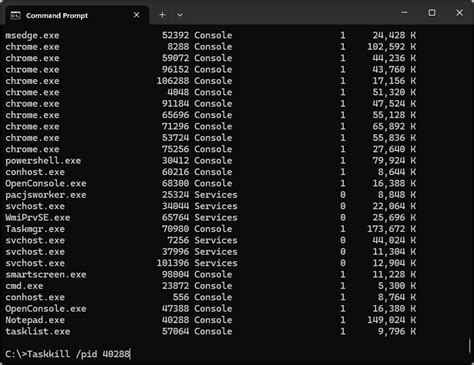
Task: Click the vertical scrollbar thumb
Action: (x=469, y=346)
